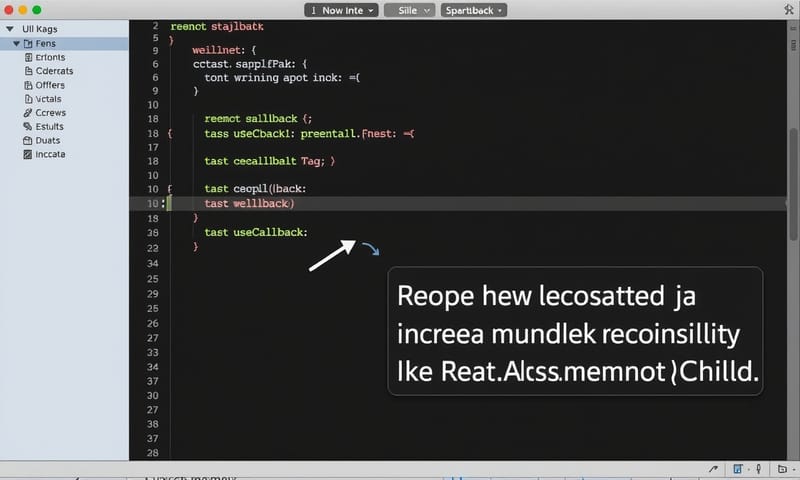Select the Estults item in sidebar

[x=49, y=127]
